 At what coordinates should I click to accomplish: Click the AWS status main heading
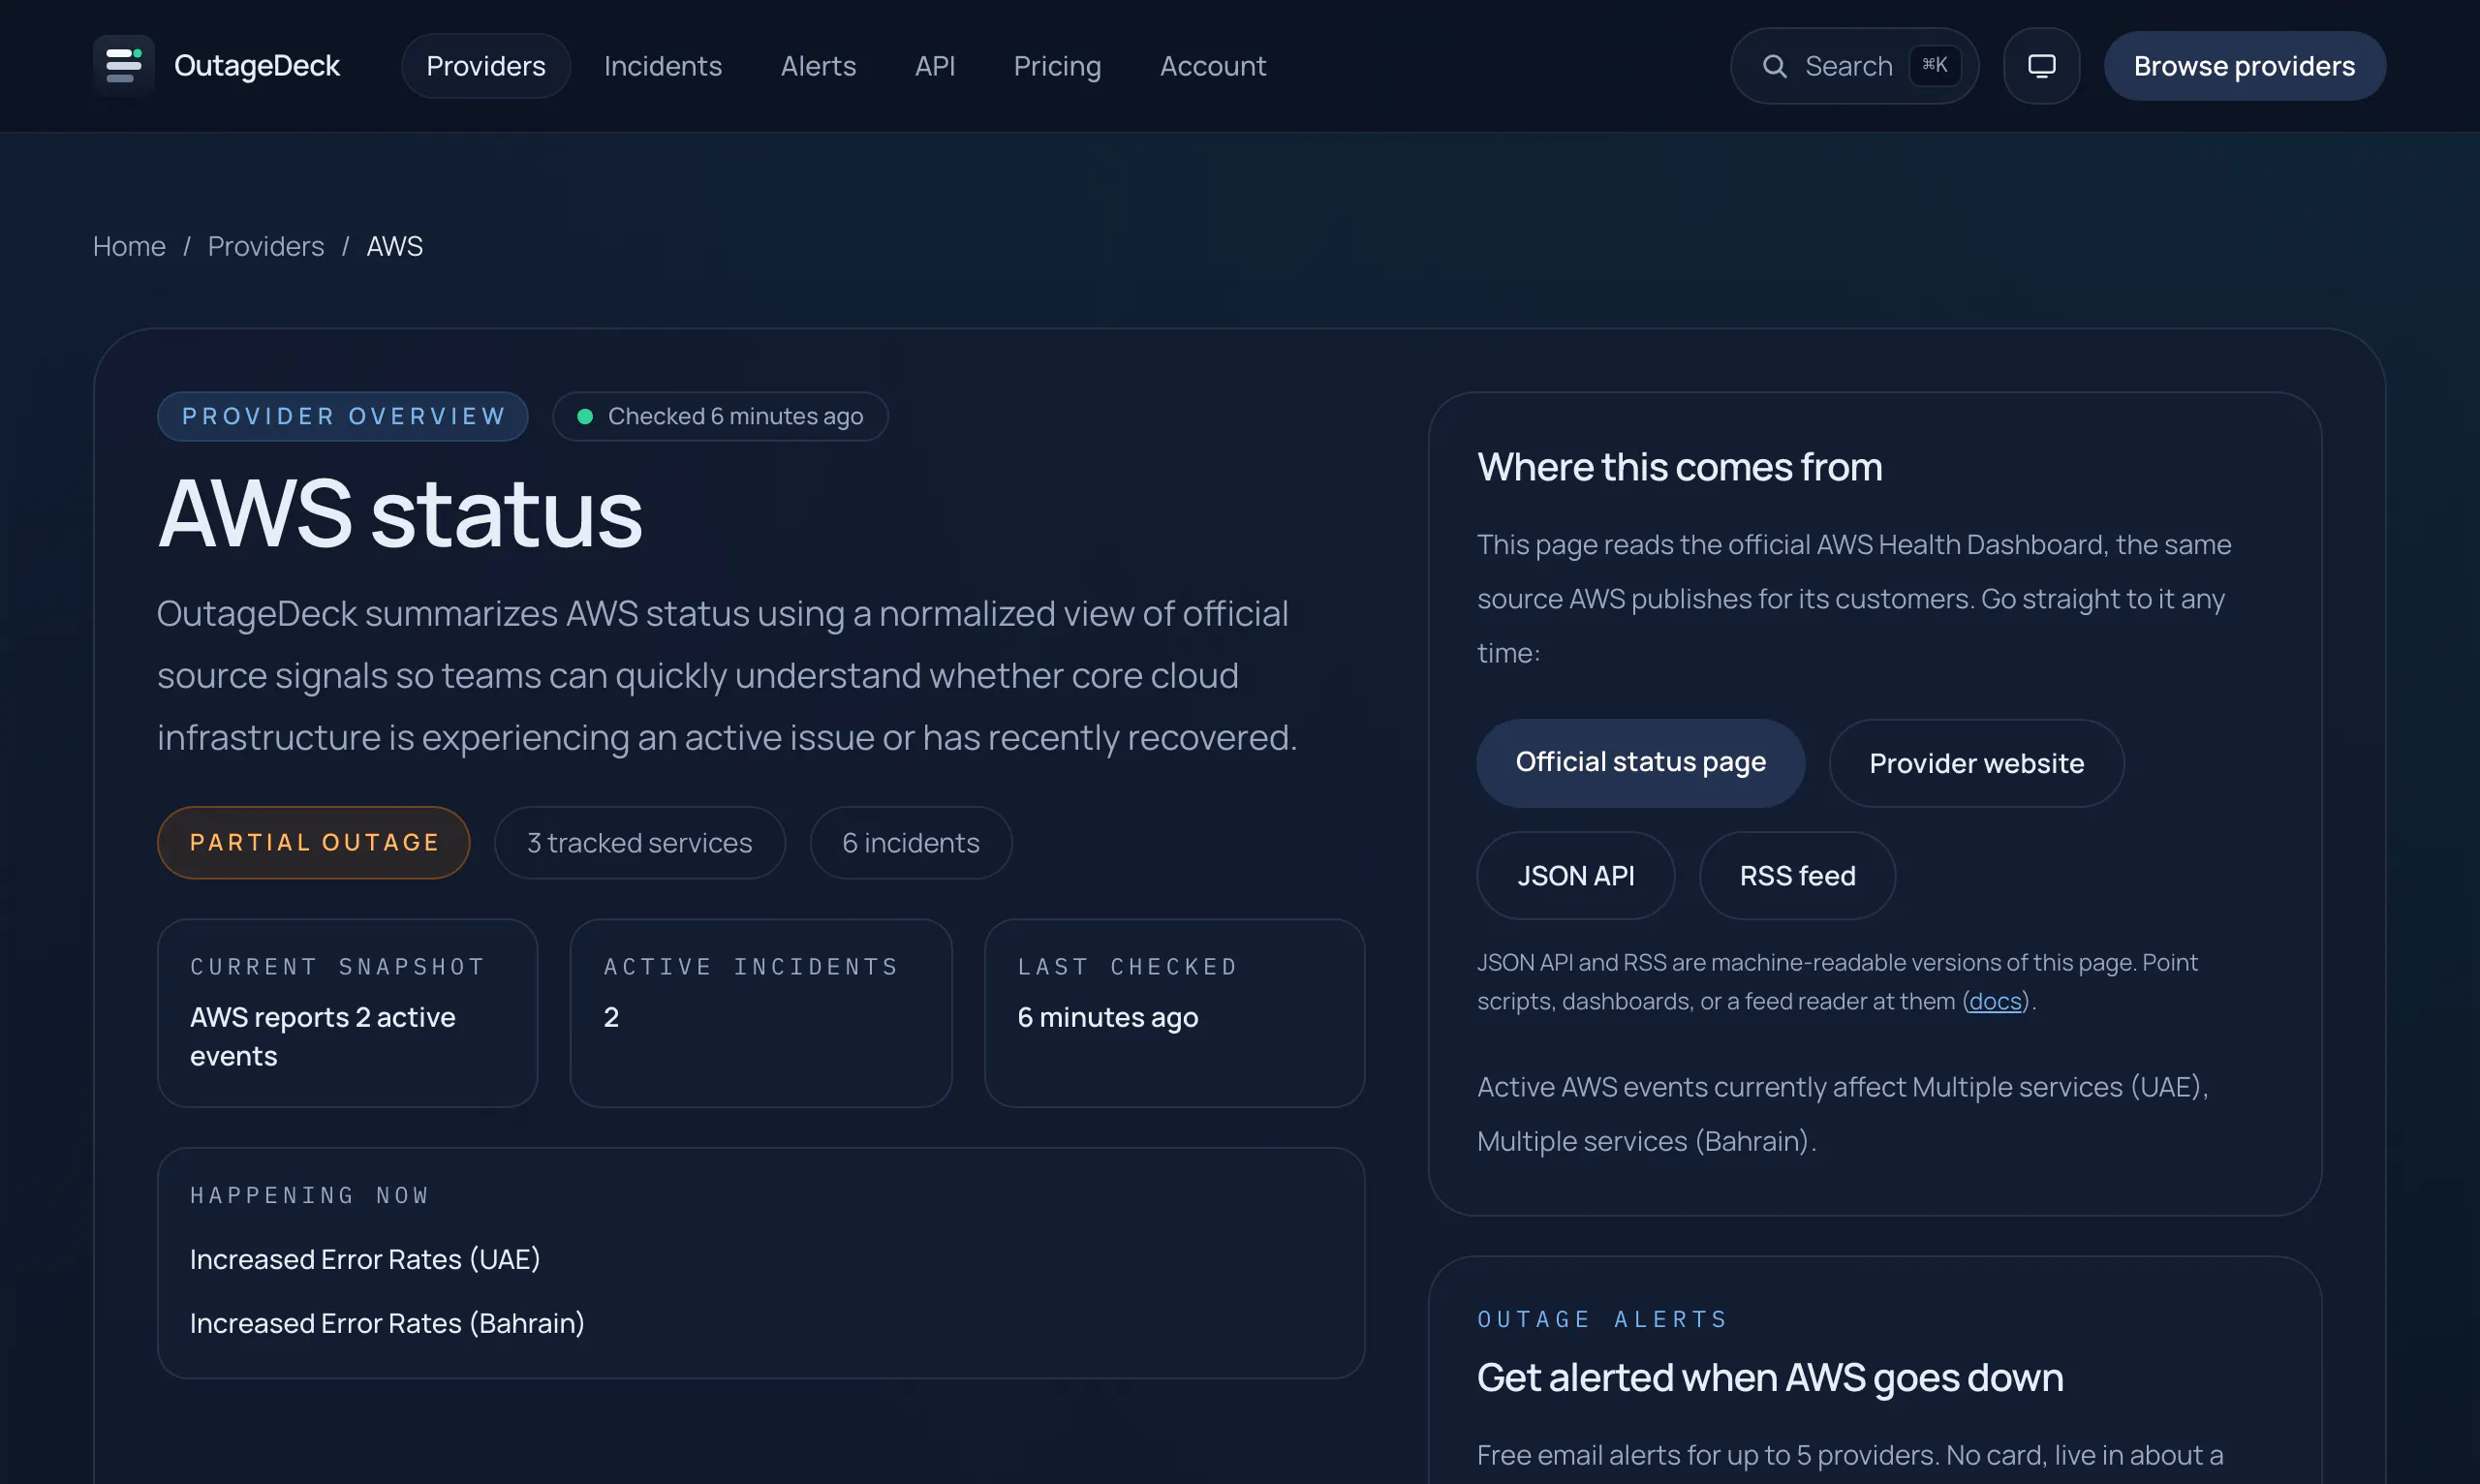point(400,514)
